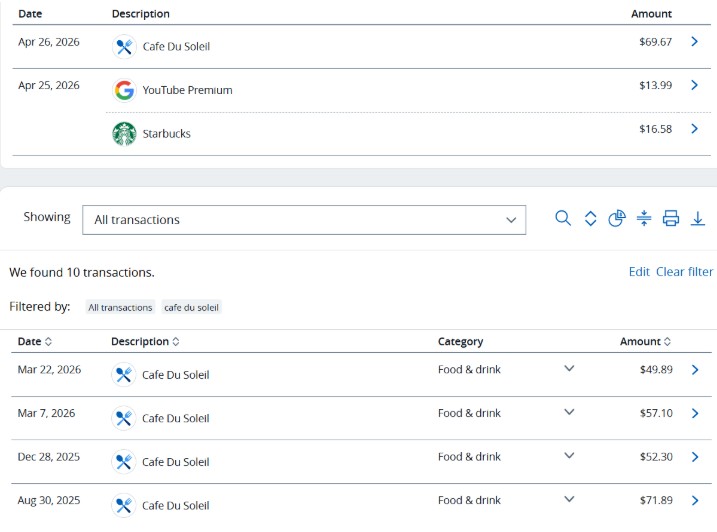Screen dimensions: 717x532
Task: Click the 'cafe du soleil' filter tag
Action: pyautogui.click(x=191, y=308)
